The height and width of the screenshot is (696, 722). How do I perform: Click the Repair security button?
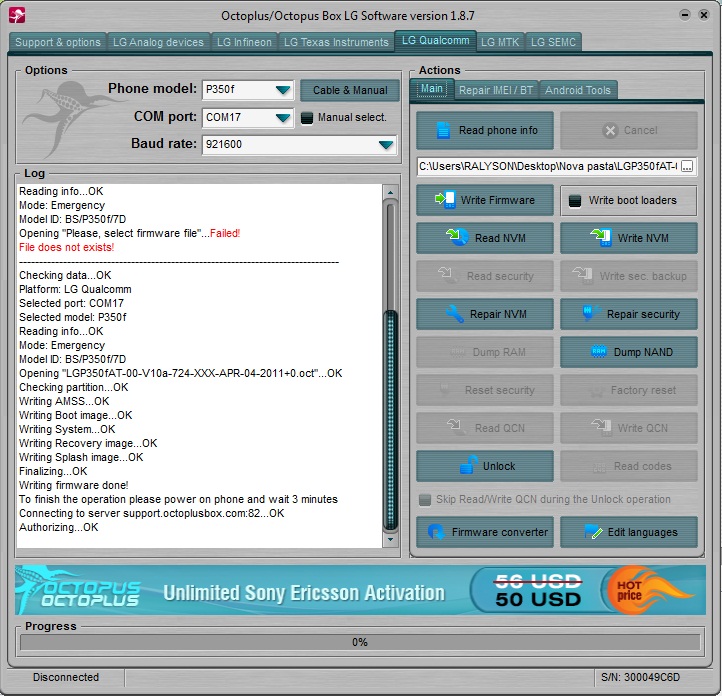point(629,314)
